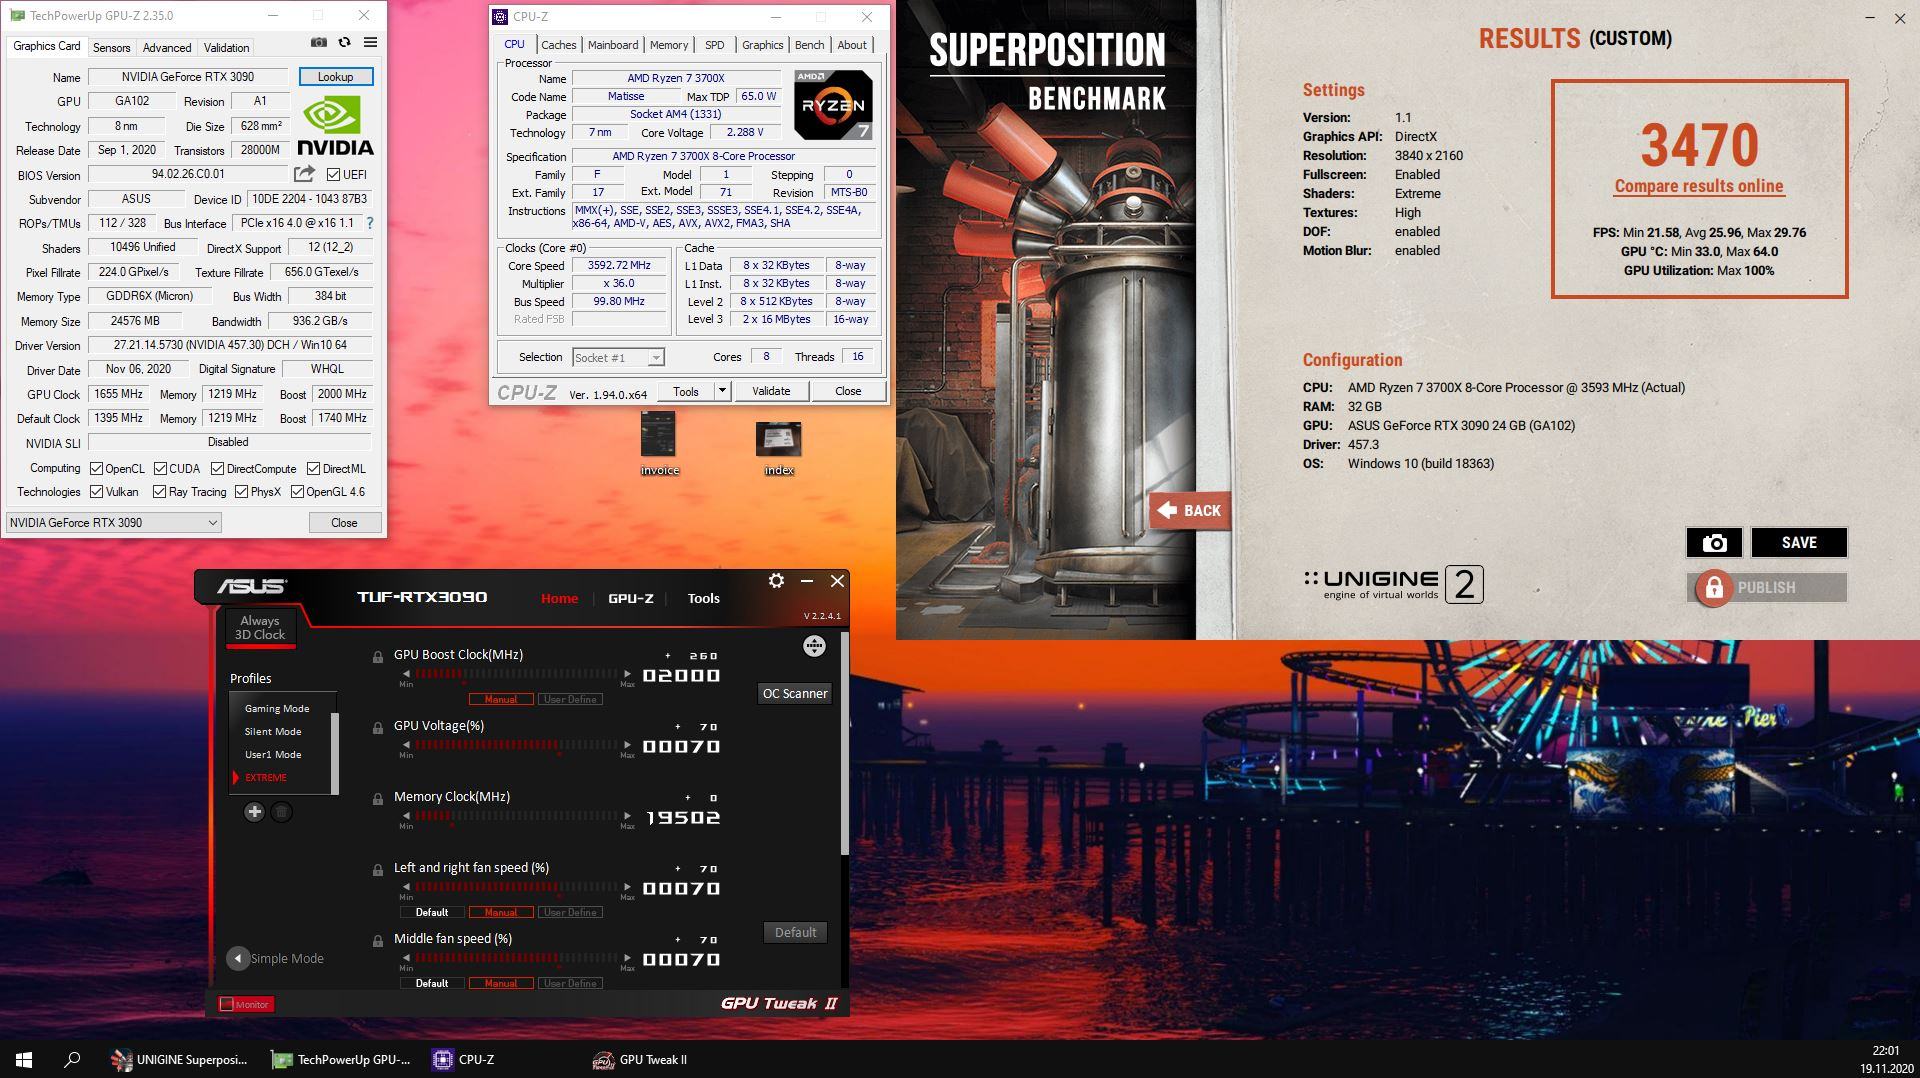Toggle the Vulkan checkbox
This screenshot has width=1920, height=1078.
[96, 492]
